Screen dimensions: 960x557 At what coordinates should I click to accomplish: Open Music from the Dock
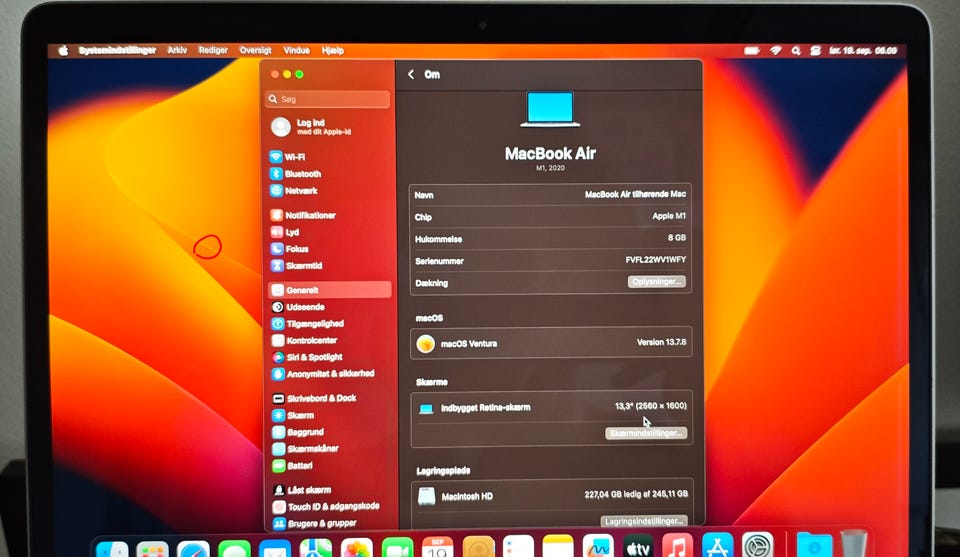click(677, 547)
